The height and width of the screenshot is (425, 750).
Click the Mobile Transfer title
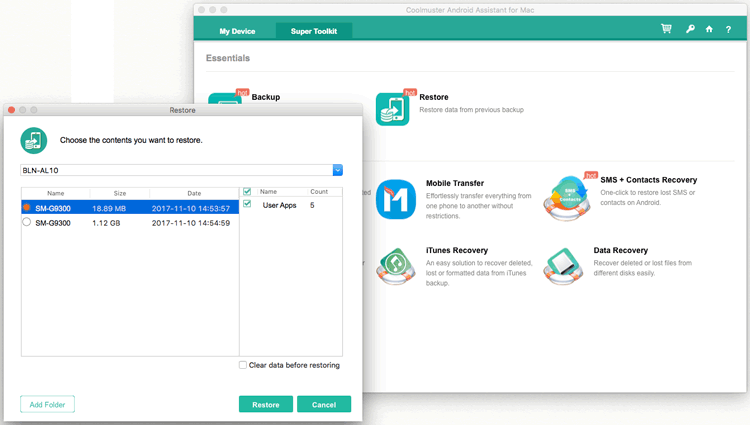455,183
